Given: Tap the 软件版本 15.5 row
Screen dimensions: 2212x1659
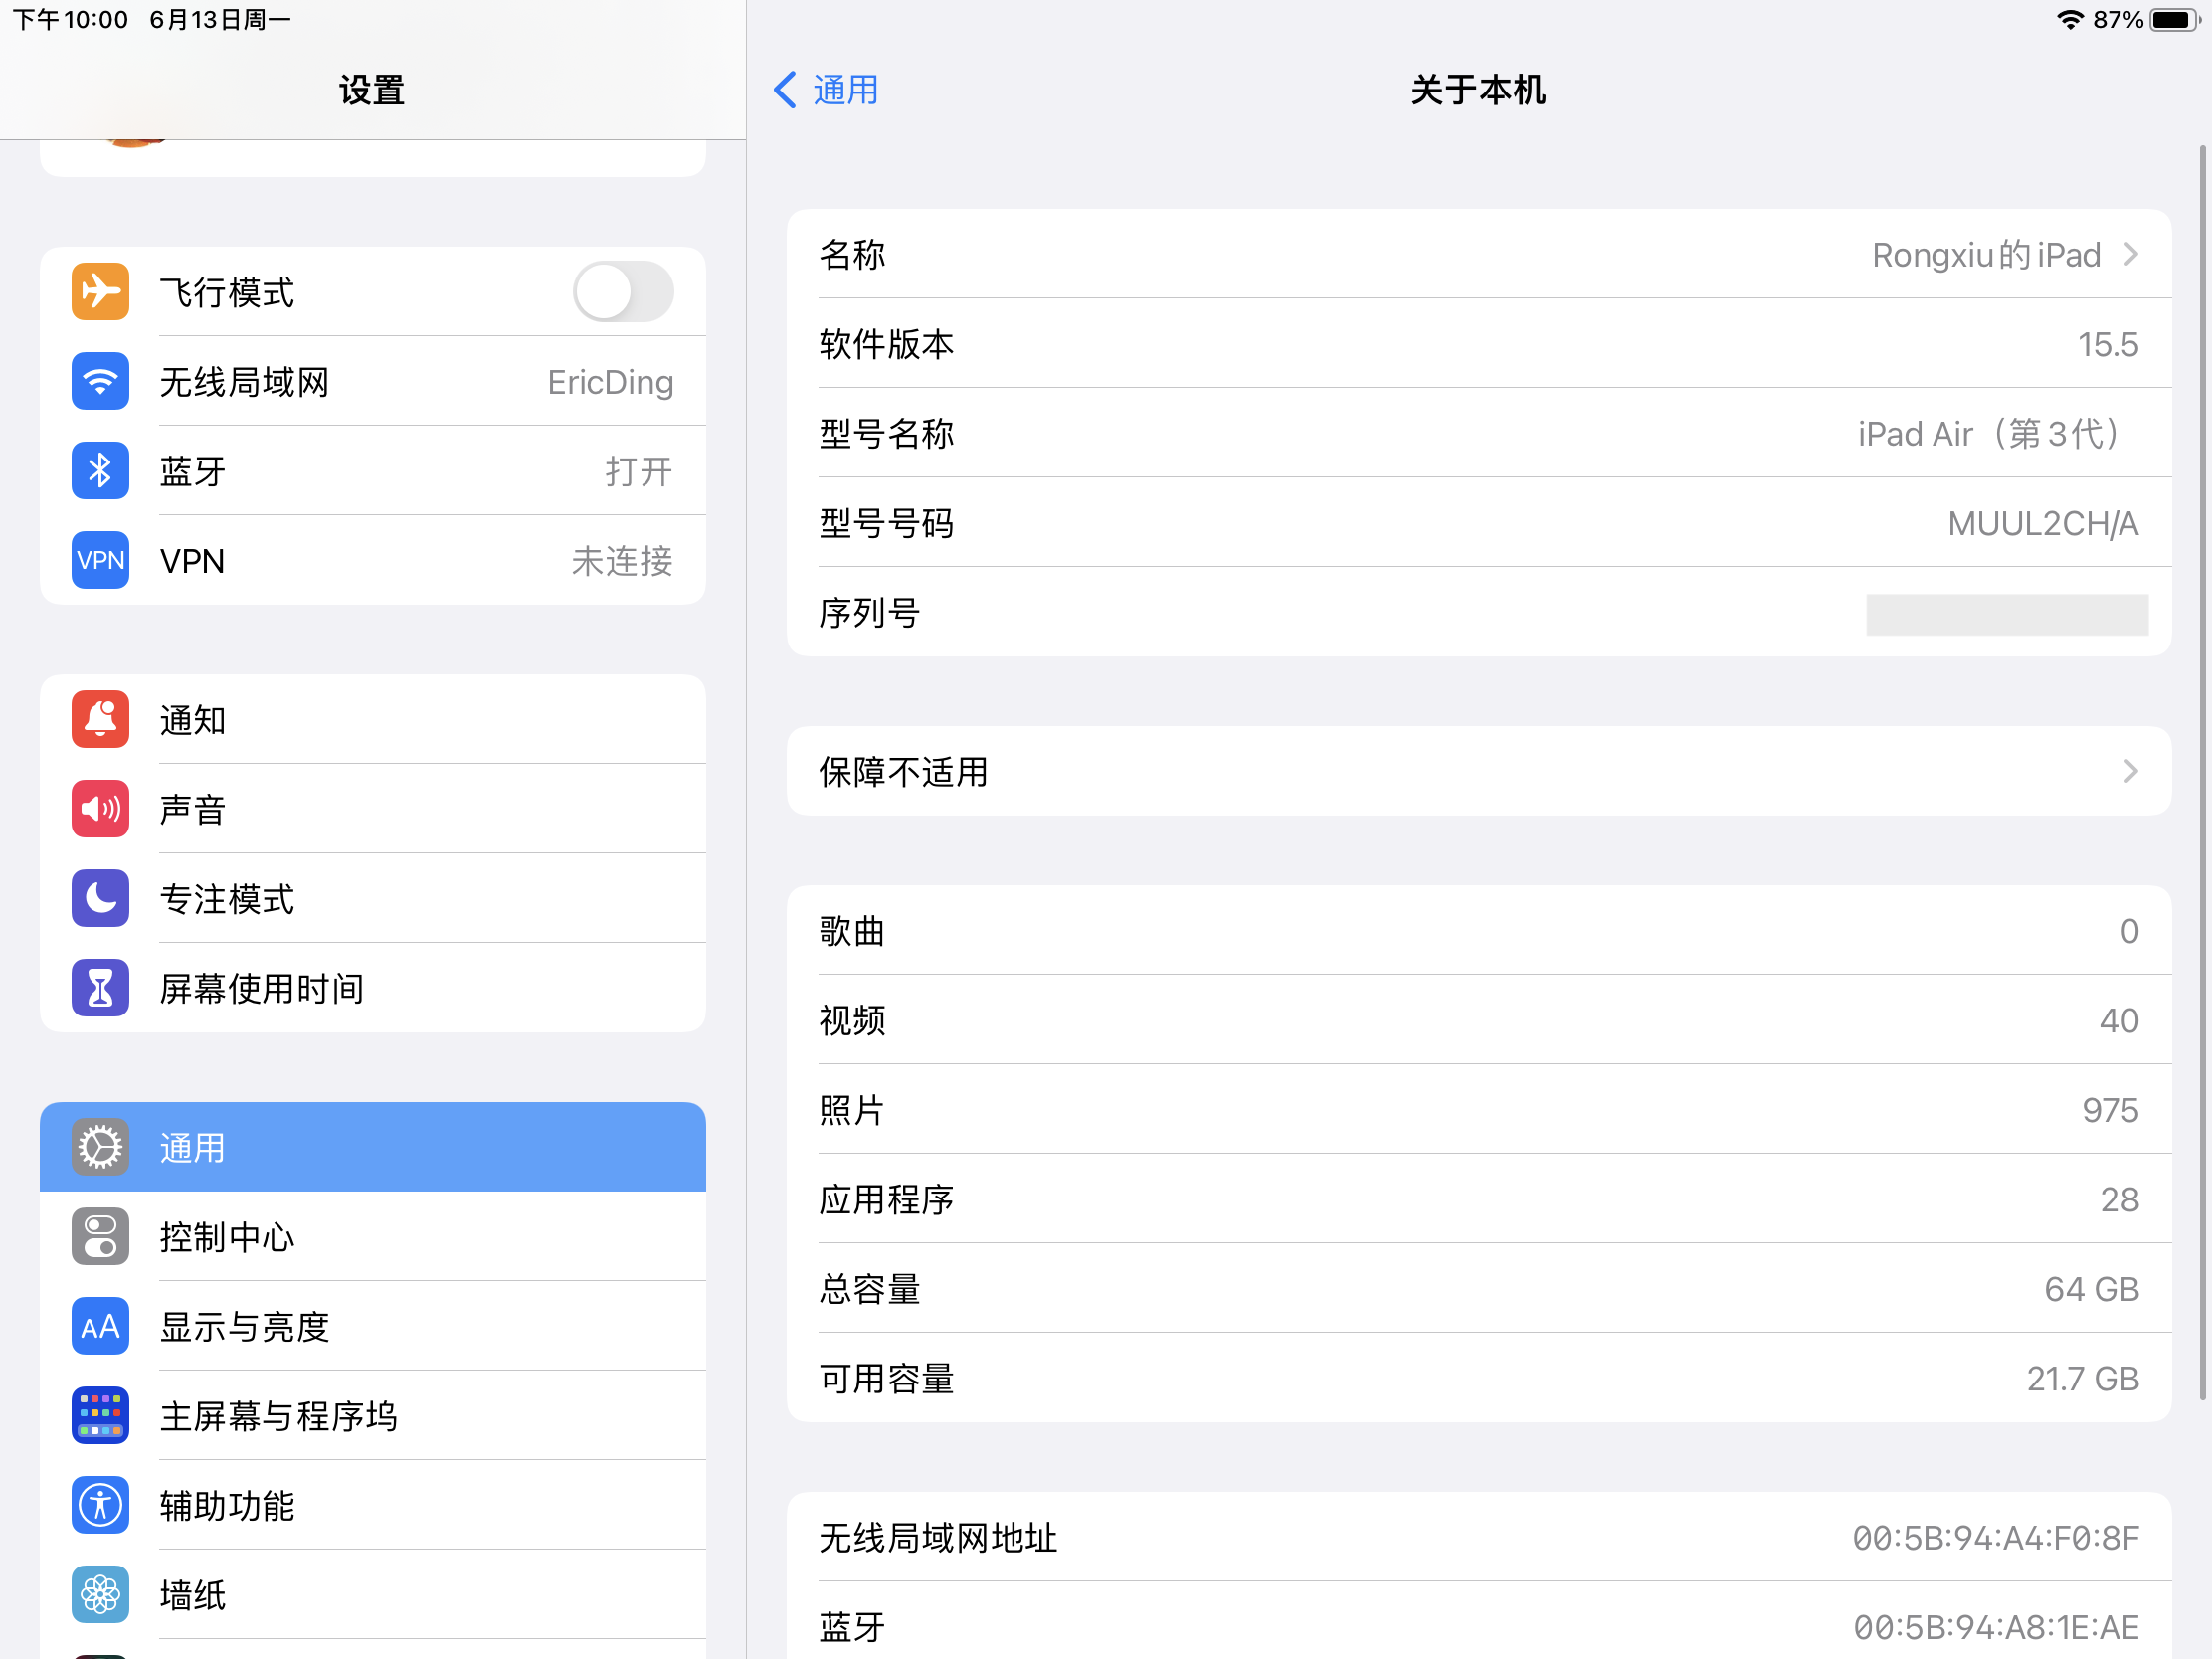Looking at the screenshot, I should (1478, 344).
